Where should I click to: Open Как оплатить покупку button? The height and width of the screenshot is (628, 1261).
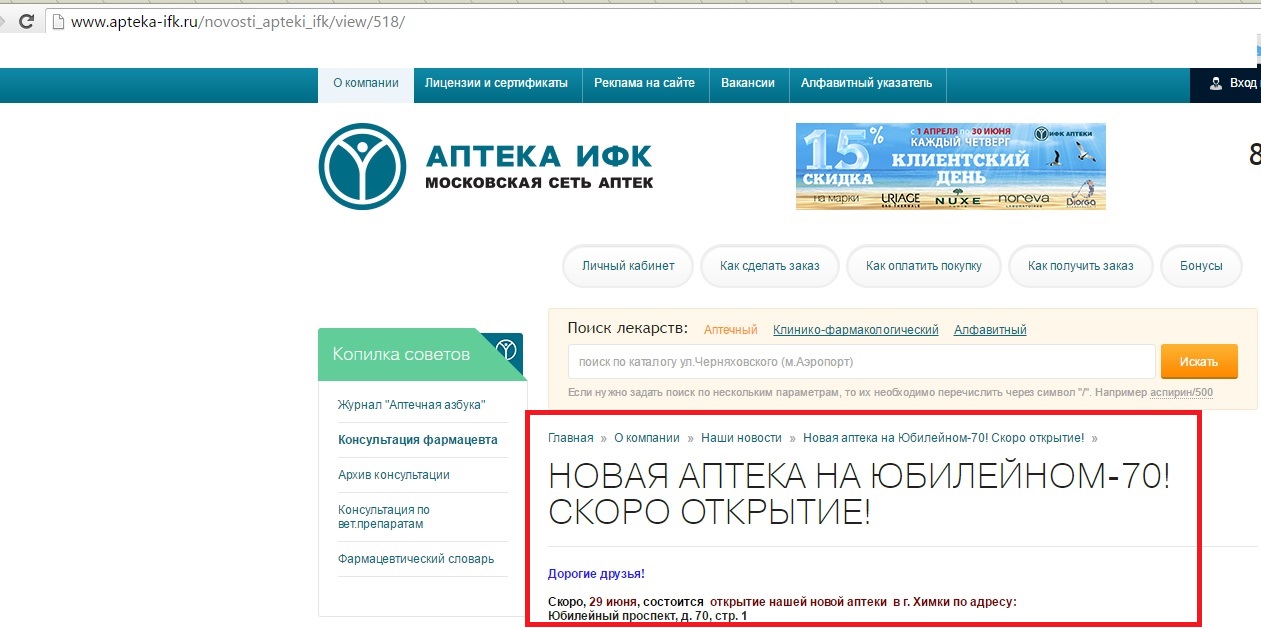924,266
